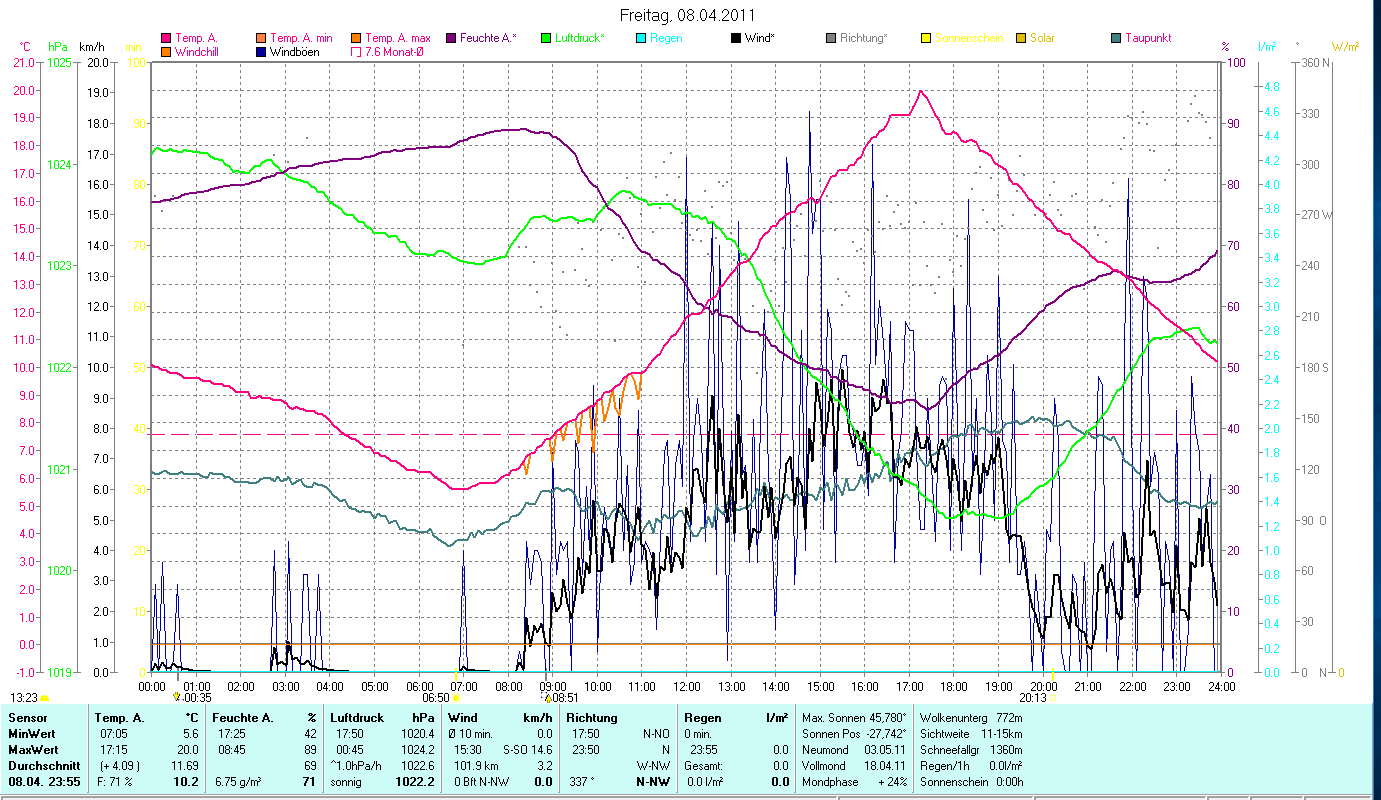Toggle the 7.6 Monat-Ø checkbox
This screenshot has width=1381, height=800.
click(x=355, y=52)
